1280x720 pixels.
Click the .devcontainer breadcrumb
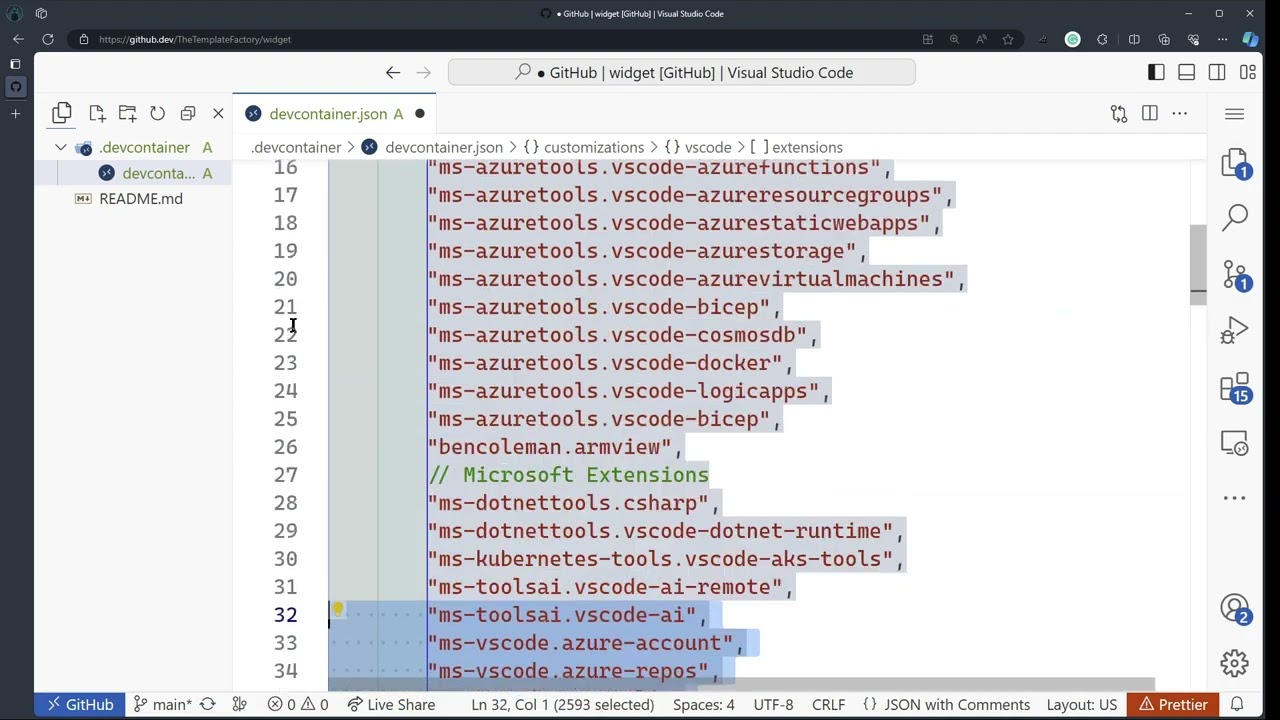[296, 147]
